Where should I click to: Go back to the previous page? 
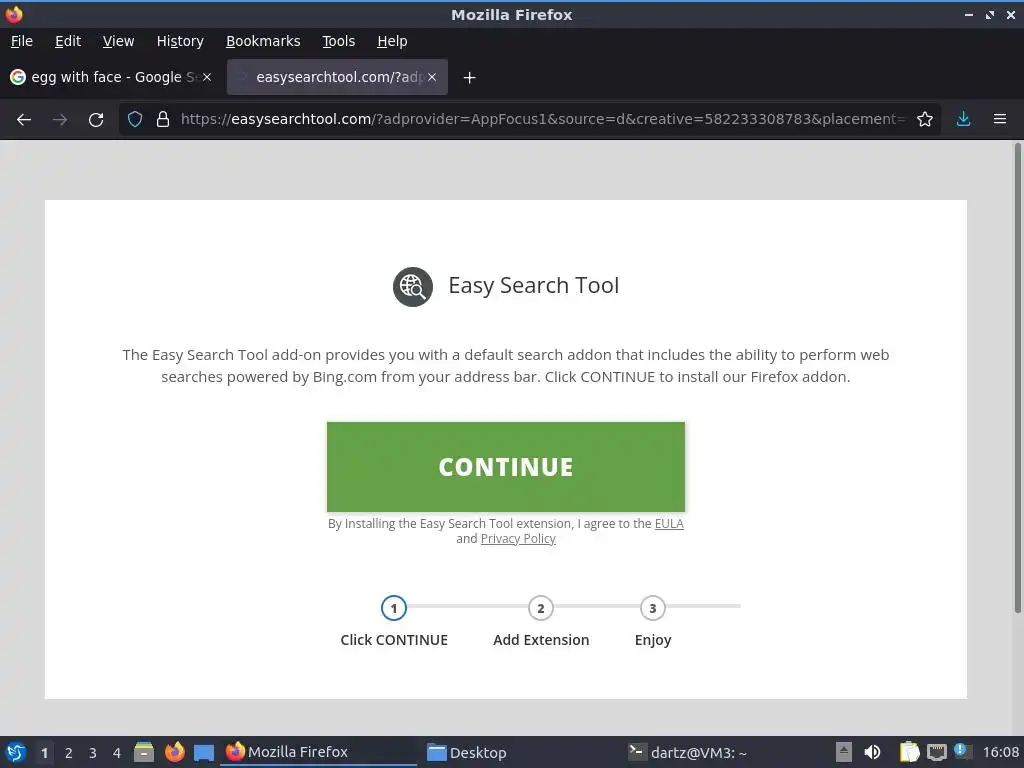click(24, 120)
